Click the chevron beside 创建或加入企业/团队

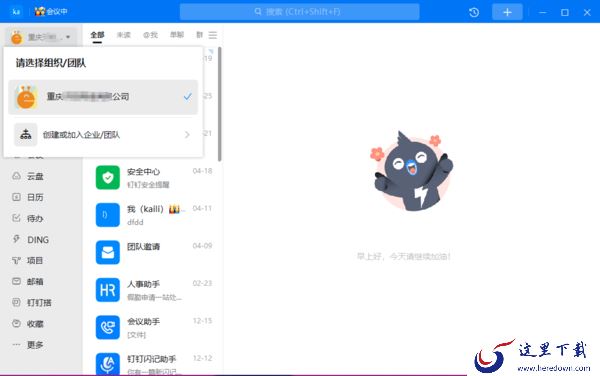(x=187, y=135)
